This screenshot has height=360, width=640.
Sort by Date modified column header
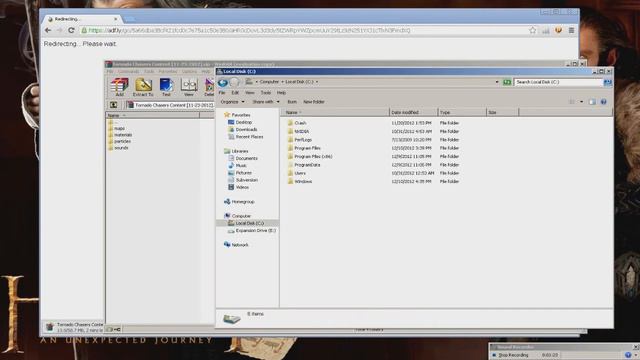click(x=413, y=112)
